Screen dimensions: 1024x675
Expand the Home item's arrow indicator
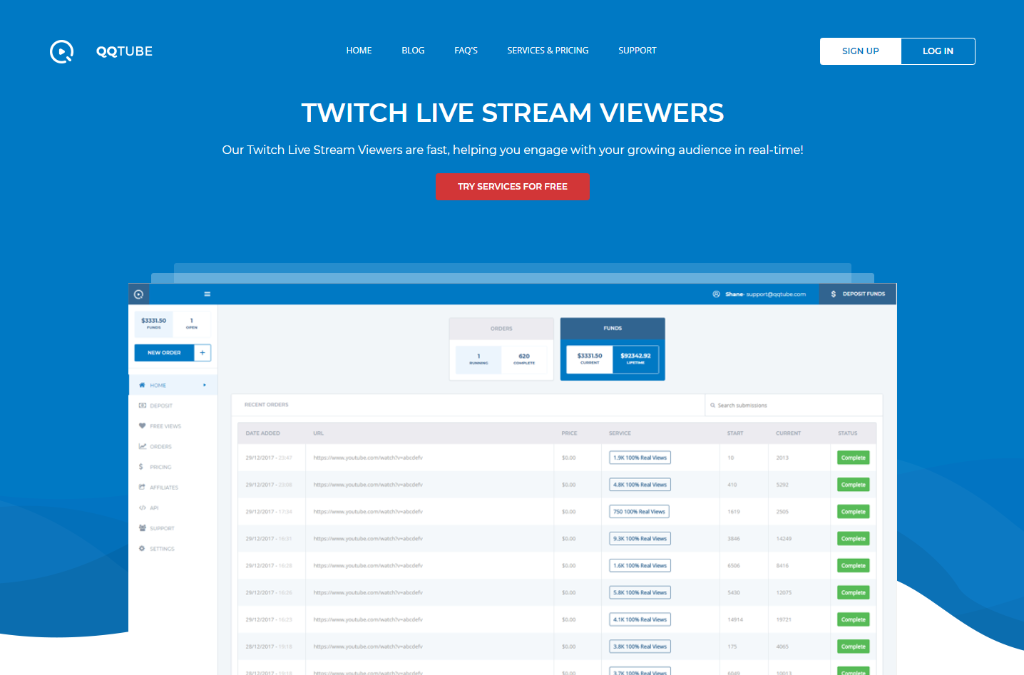coord(204,385)
